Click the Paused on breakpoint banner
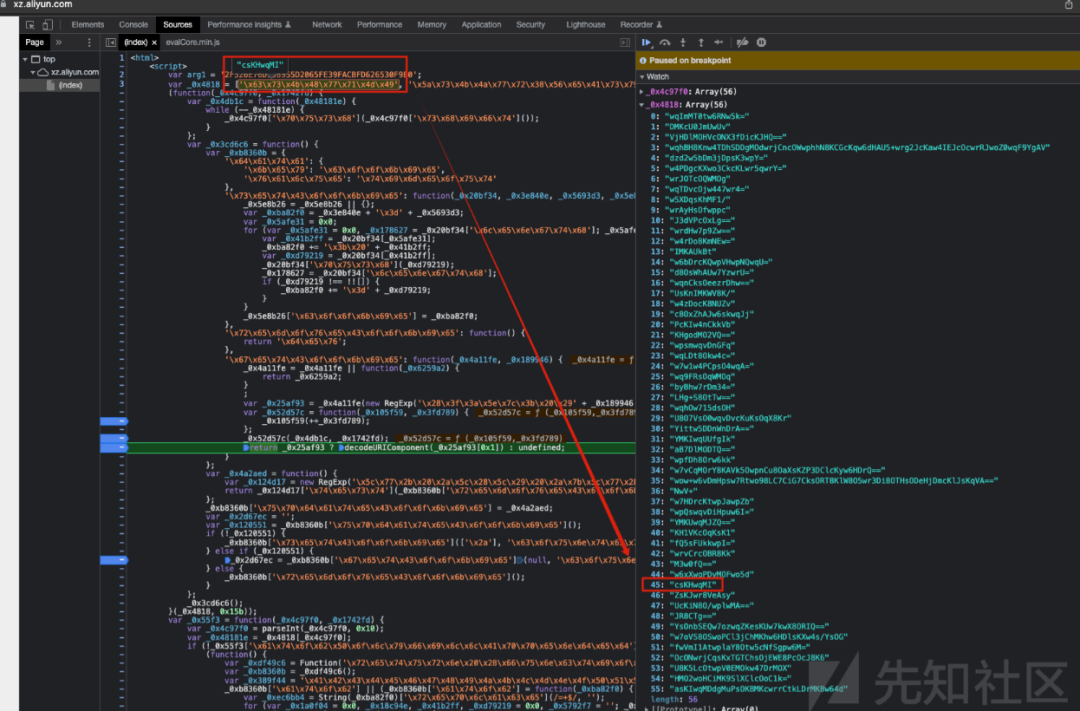Image resolution: width=1080 pixels, height=711 pixels. (x=858, y=61)
